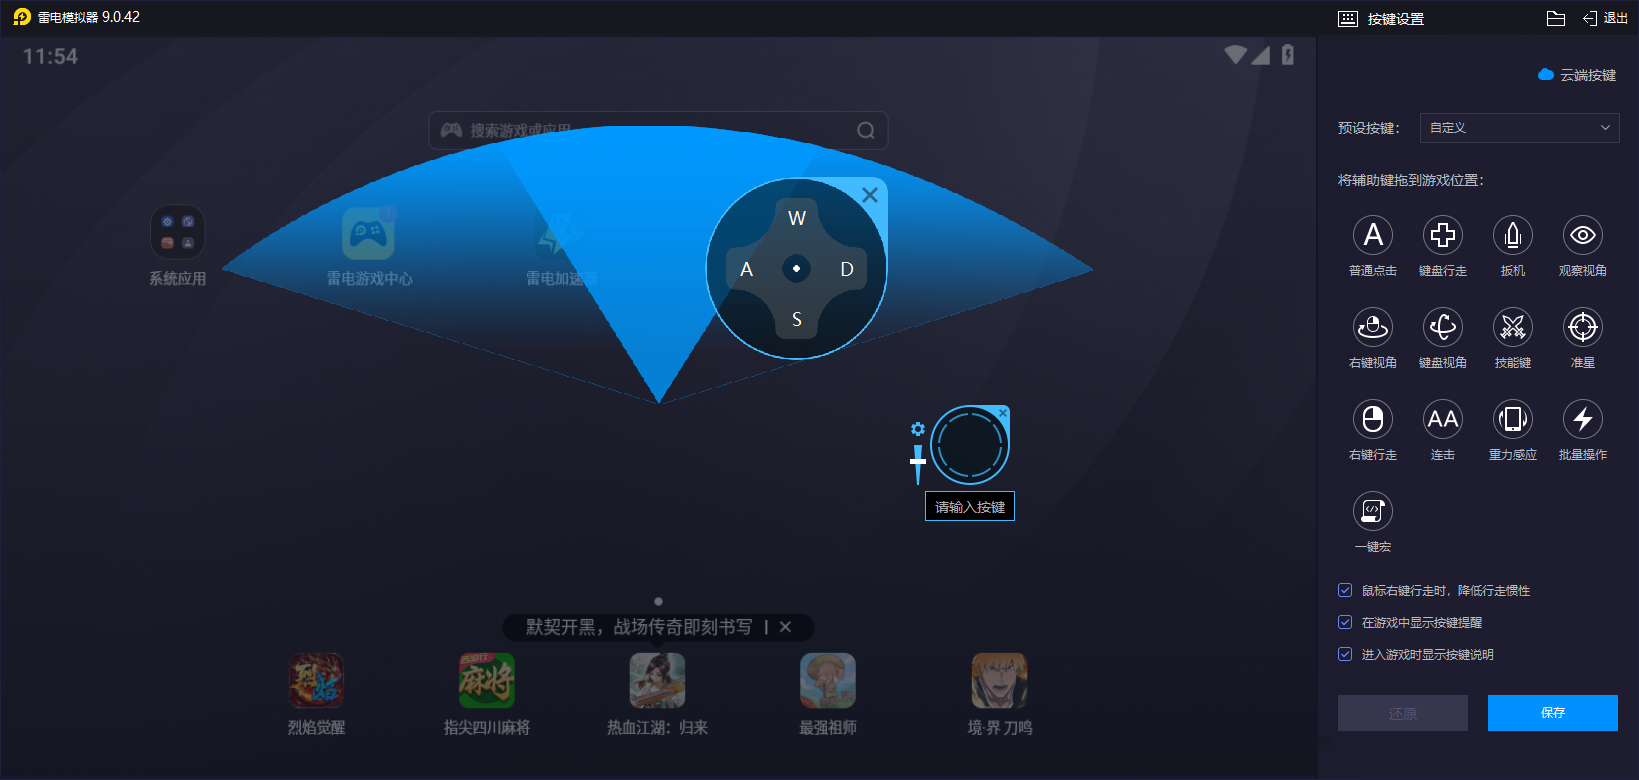Toggle 在游戏中显示按键提醒 checkbox
Image resolution: width=1639 pixels, height=780 pixels.
point(1345,622)
